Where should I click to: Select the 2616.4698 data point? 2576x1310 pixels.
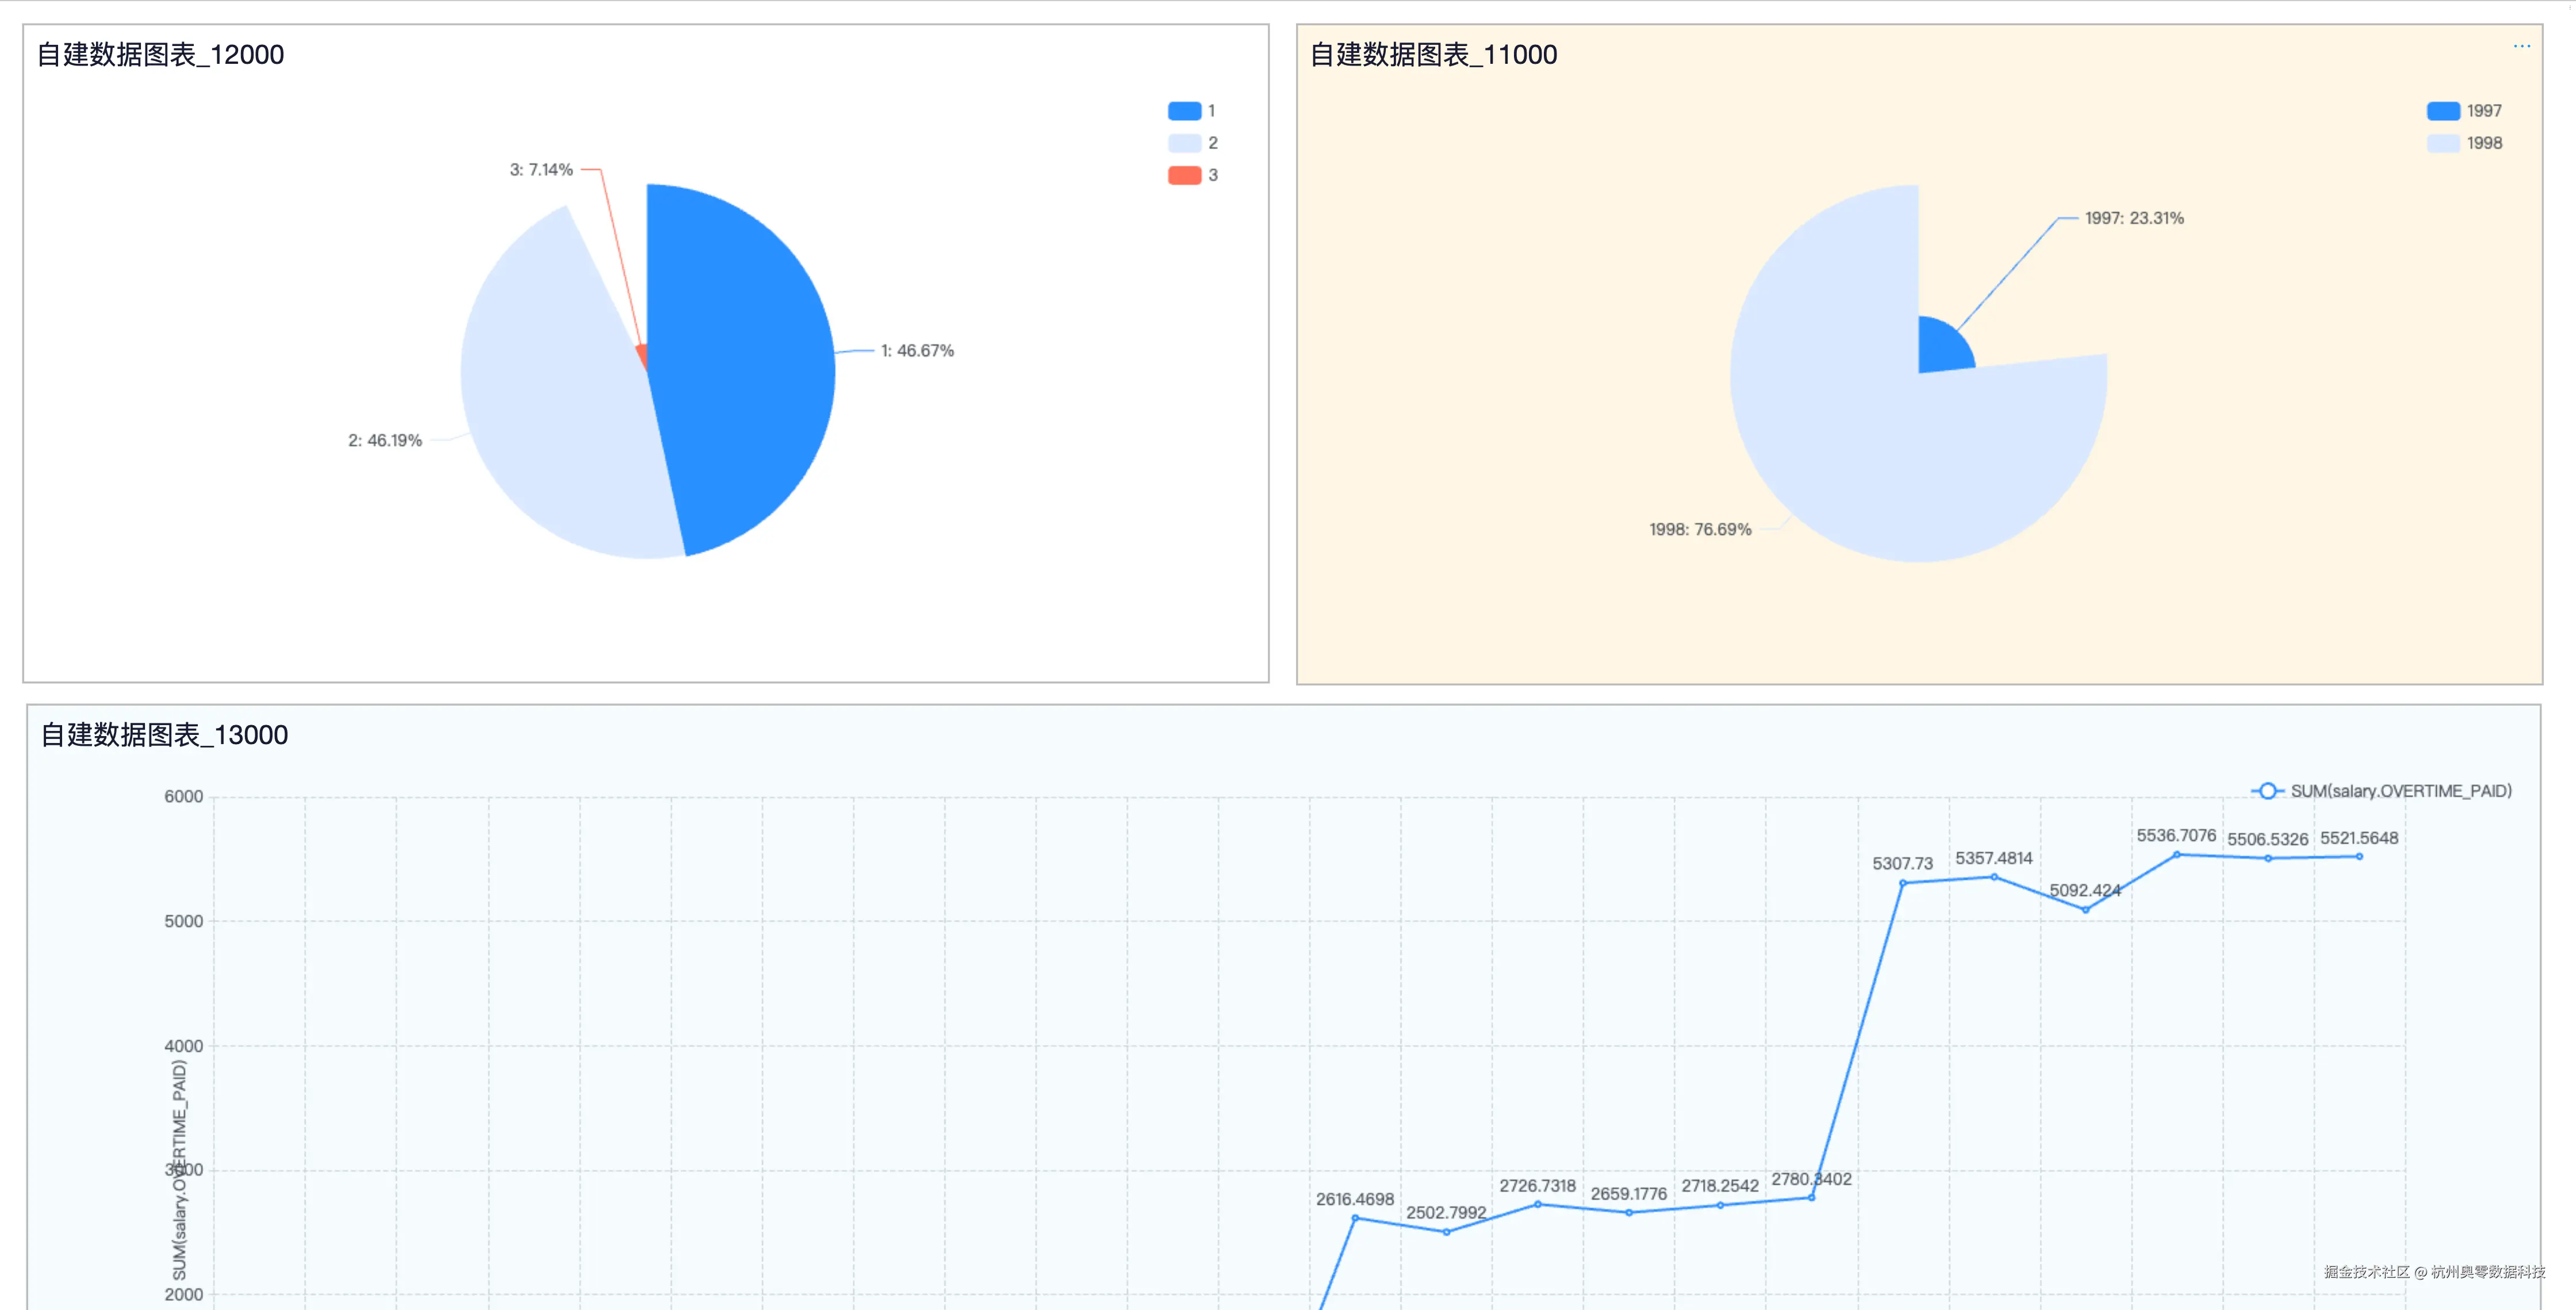1355,1218
